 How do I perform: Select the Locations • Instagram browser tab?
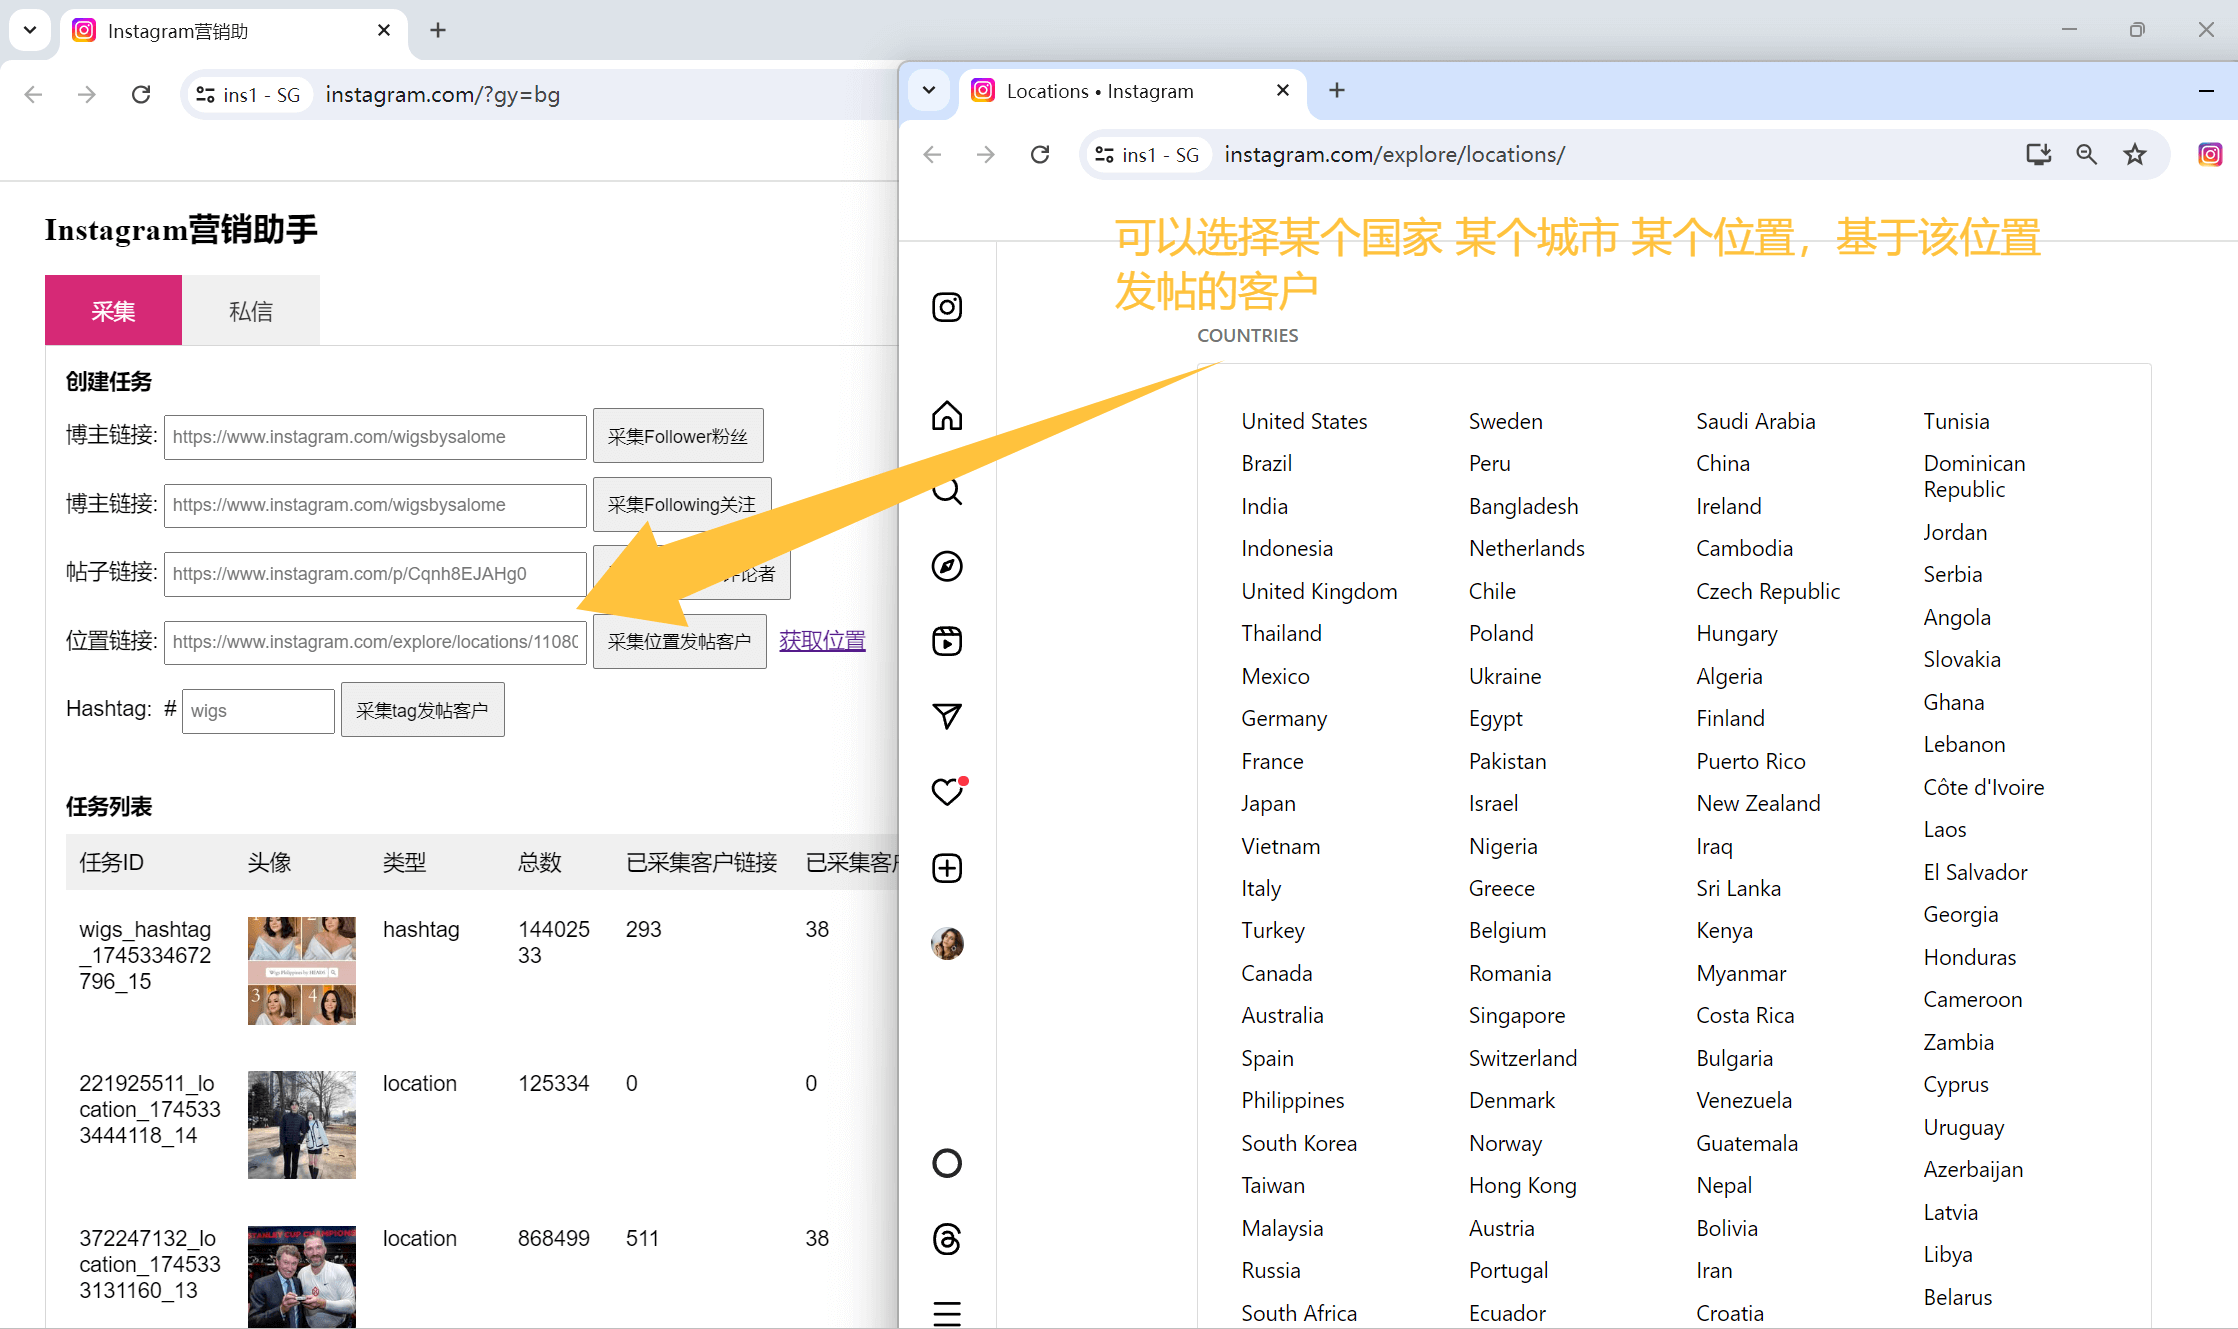pos(1132,91)
